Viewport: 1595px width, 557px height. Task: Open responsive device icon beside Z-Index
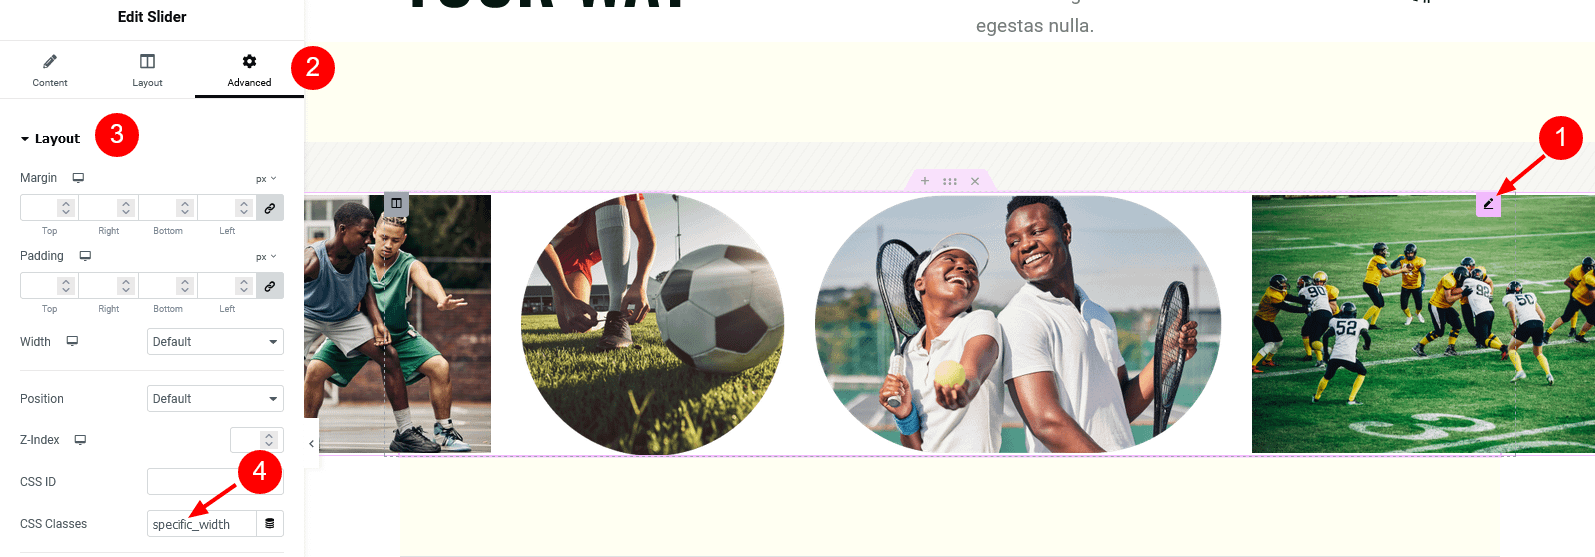[x=80, y=440]
